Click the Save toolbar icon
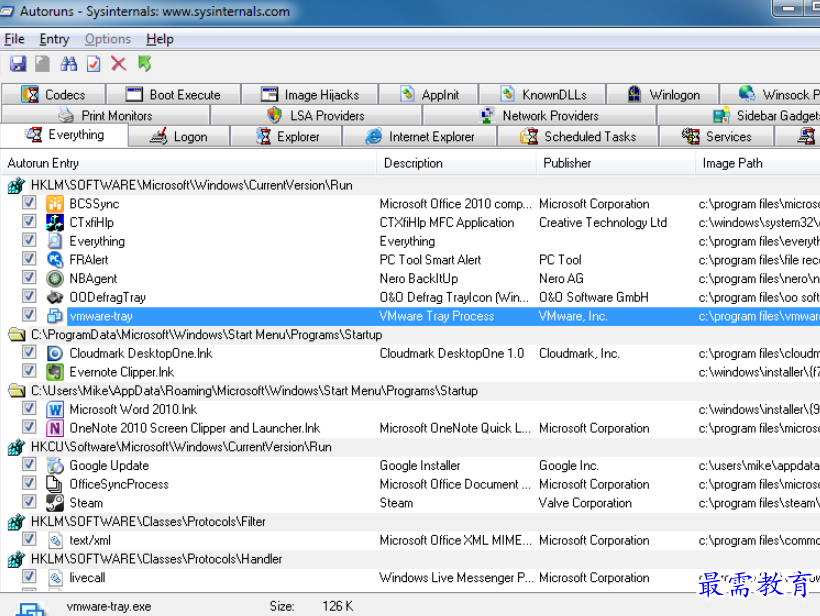 click(18, 64)
